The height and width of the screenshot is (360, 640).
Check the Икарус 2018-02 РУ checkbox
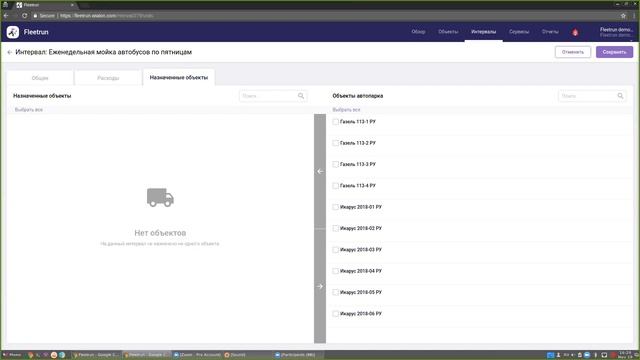point(336,228)
